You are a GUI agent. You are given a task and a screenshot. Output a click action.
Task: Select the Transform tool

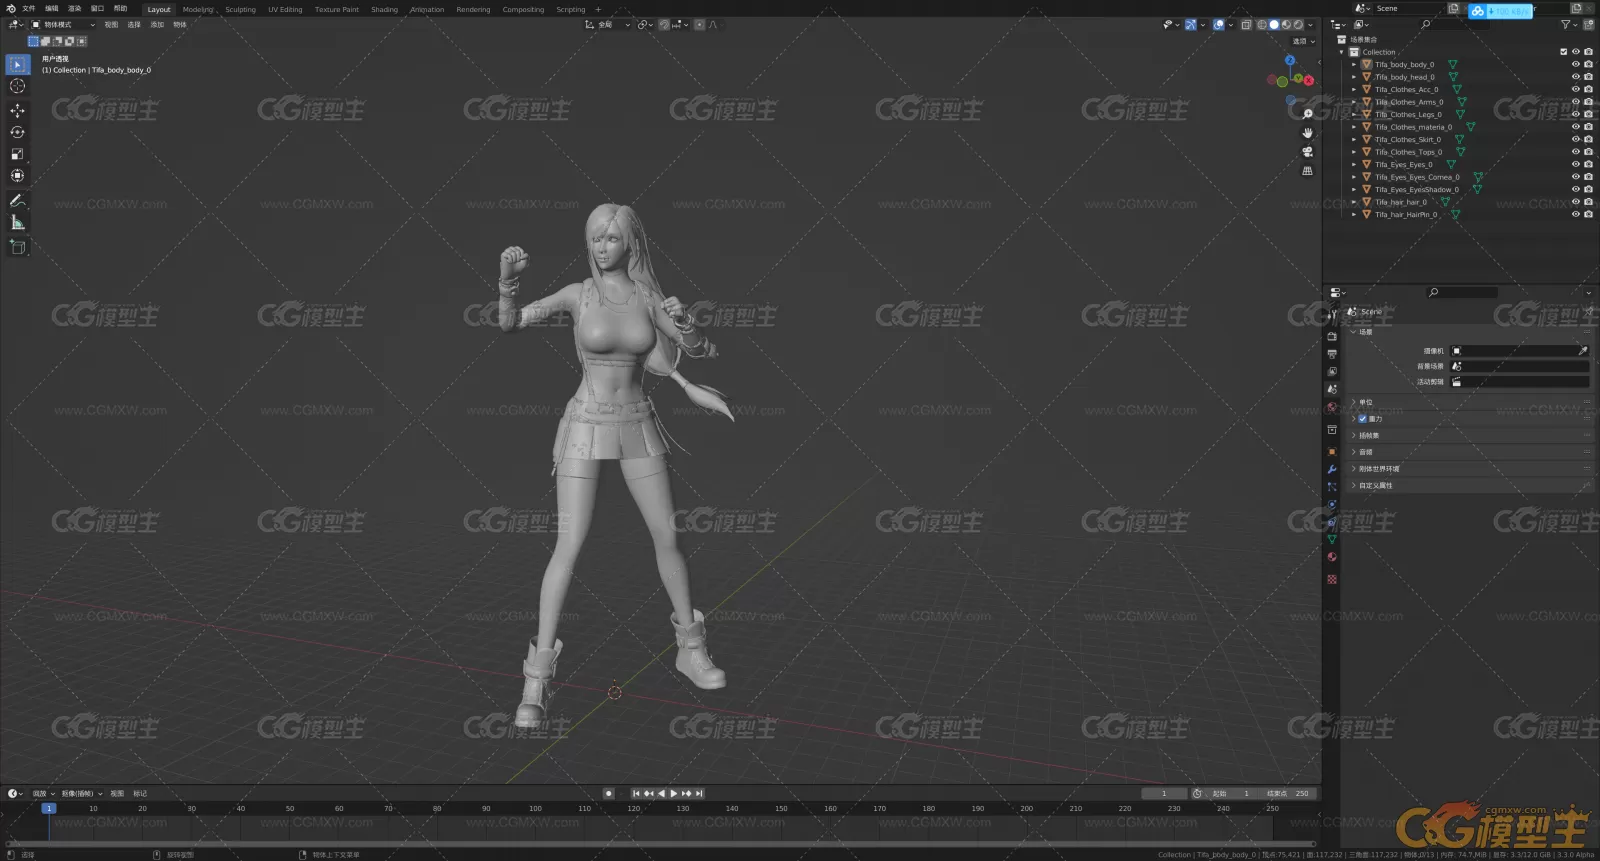click(x=17, y=175)
